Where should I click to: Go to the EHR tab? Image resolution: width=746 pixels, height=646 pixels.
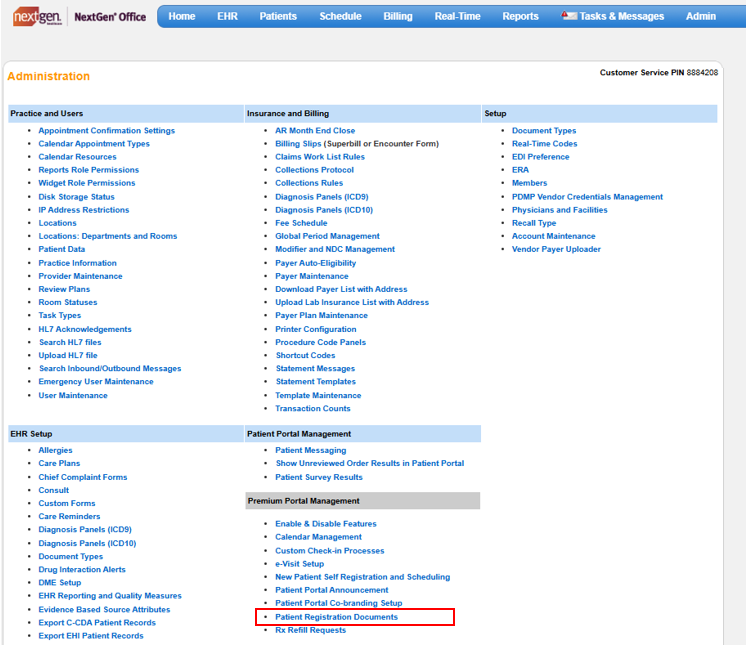(227, 16)
